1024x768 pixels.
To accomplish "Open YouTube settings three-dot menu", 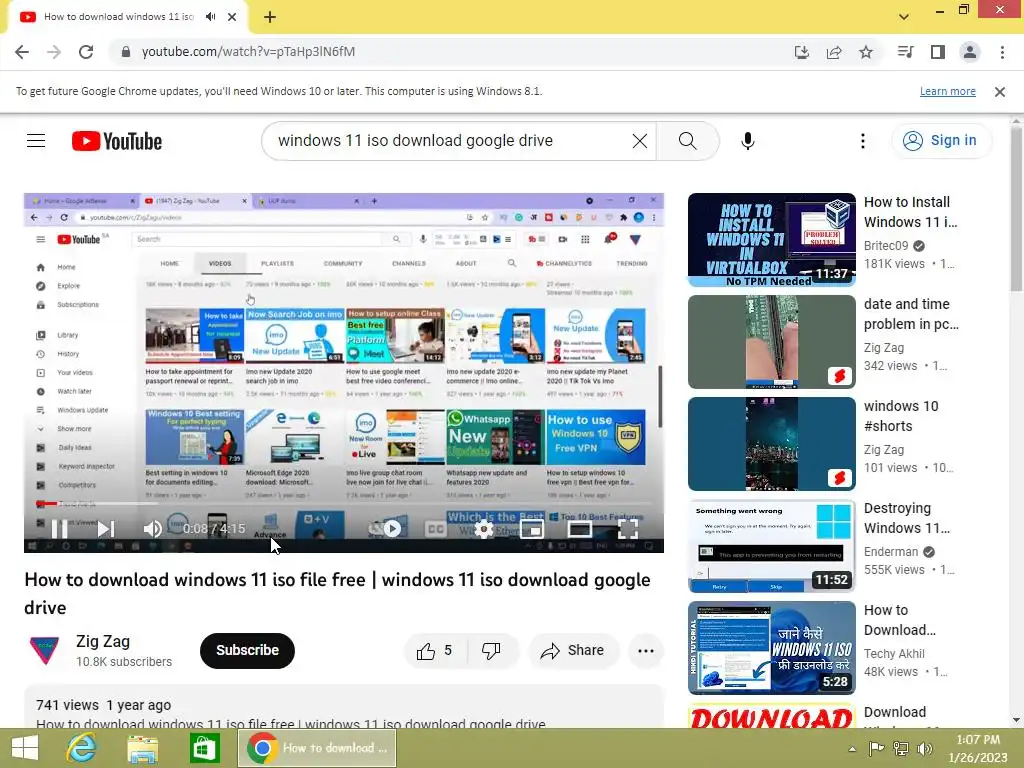I will 863,140.
